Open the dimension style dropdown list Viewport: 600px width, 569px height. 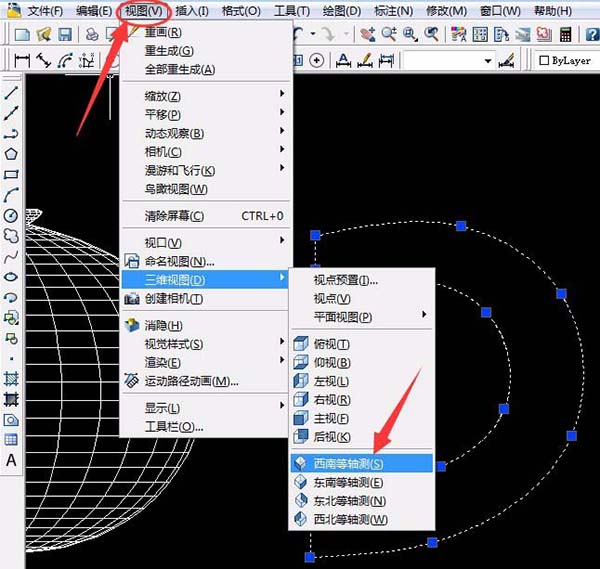(487, 61)
